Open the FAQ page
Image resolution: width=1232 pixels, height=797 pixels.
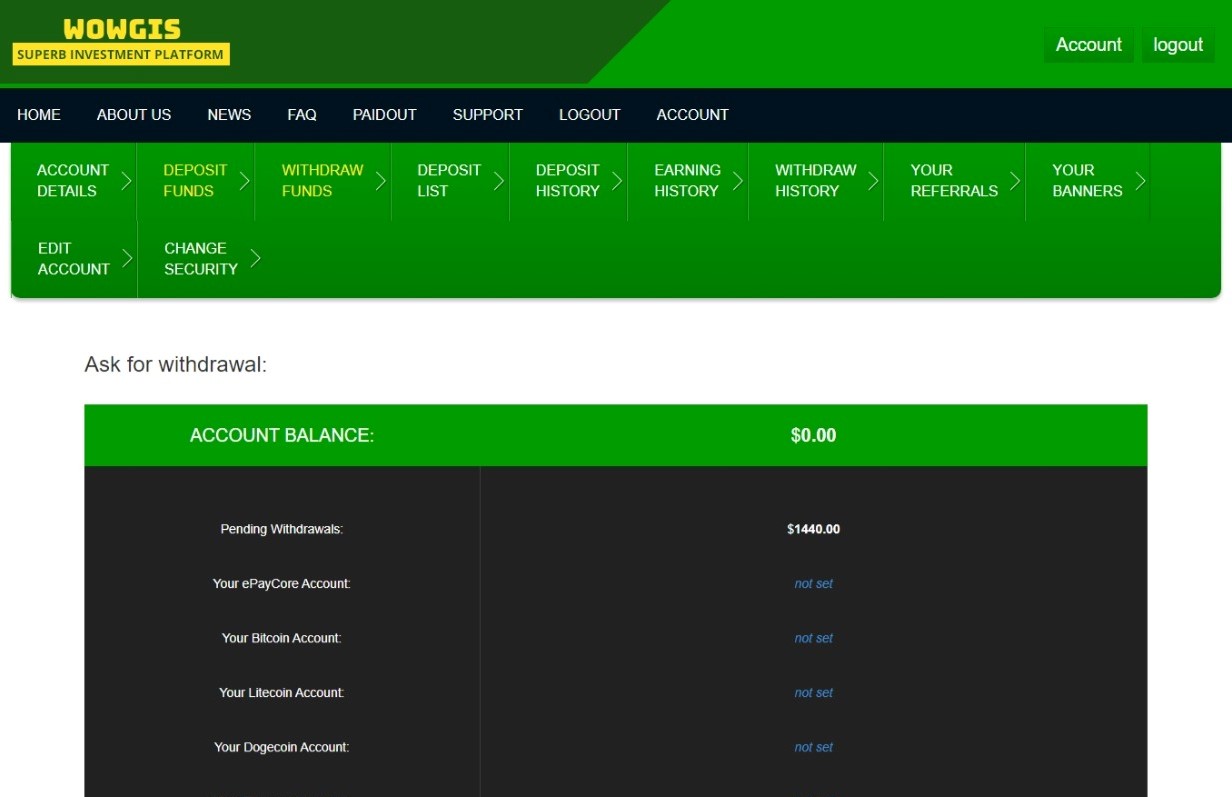tap(302, 115)
